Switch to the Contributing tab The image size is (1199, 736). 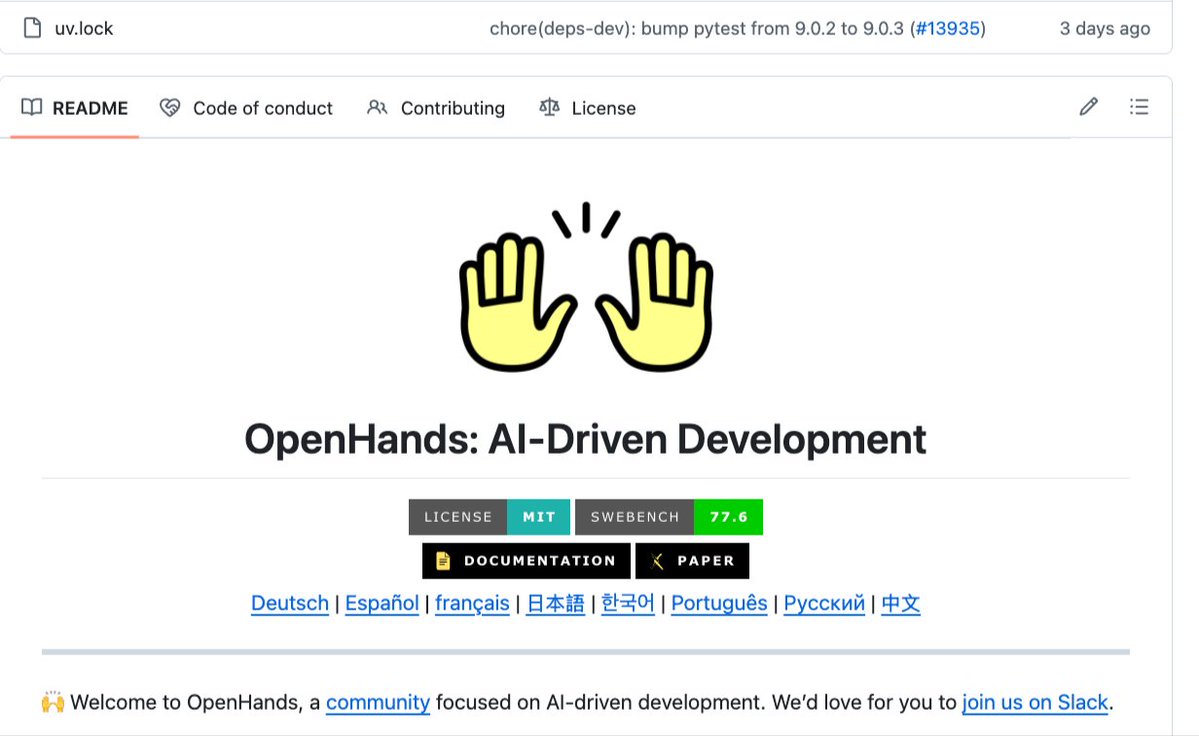click(436, 108)
